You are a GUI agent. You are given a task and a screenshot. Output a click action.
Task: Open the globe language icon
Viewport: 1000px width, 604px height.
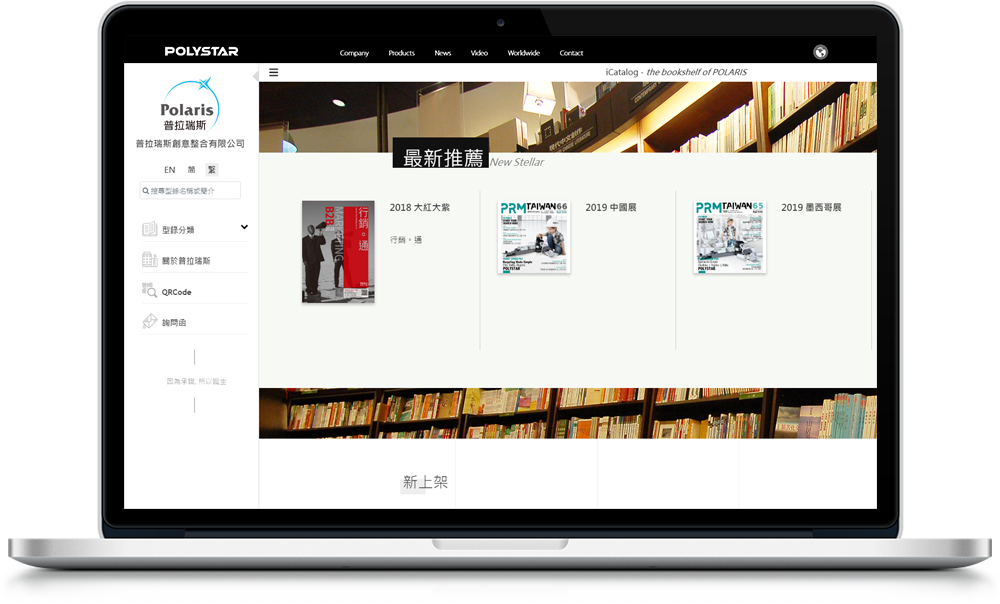click(820, 53)
